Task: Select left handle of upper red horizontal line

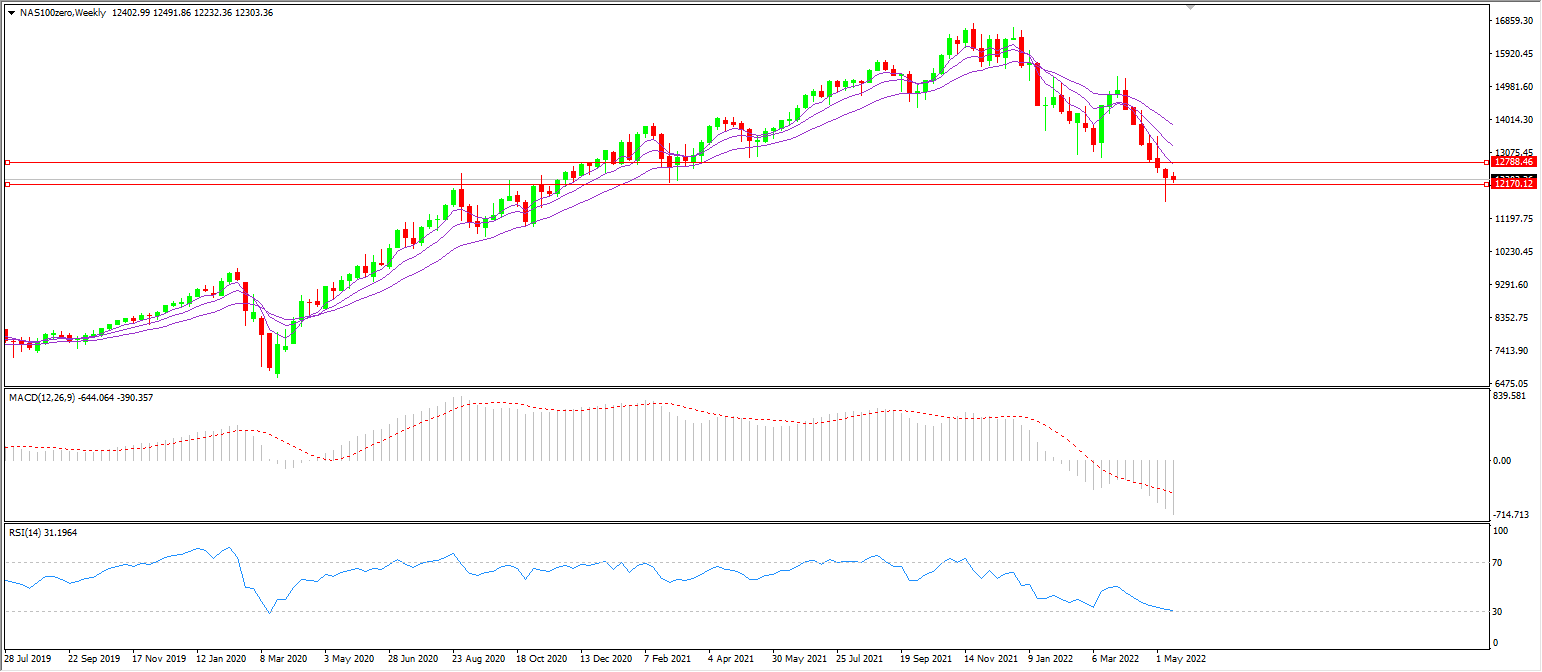Action: click(x=8, y=162)
